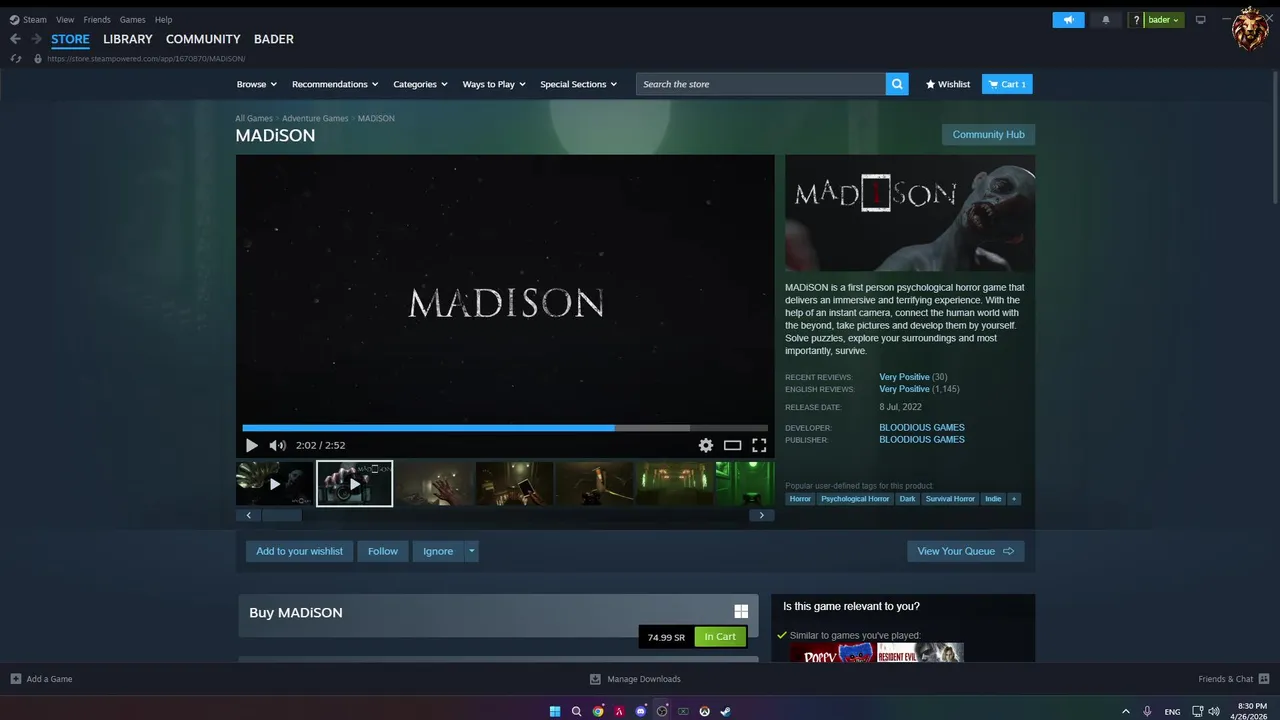
Task: Open the notifications bell icon
Action: pyautogui.click(x=1105, y=20)
